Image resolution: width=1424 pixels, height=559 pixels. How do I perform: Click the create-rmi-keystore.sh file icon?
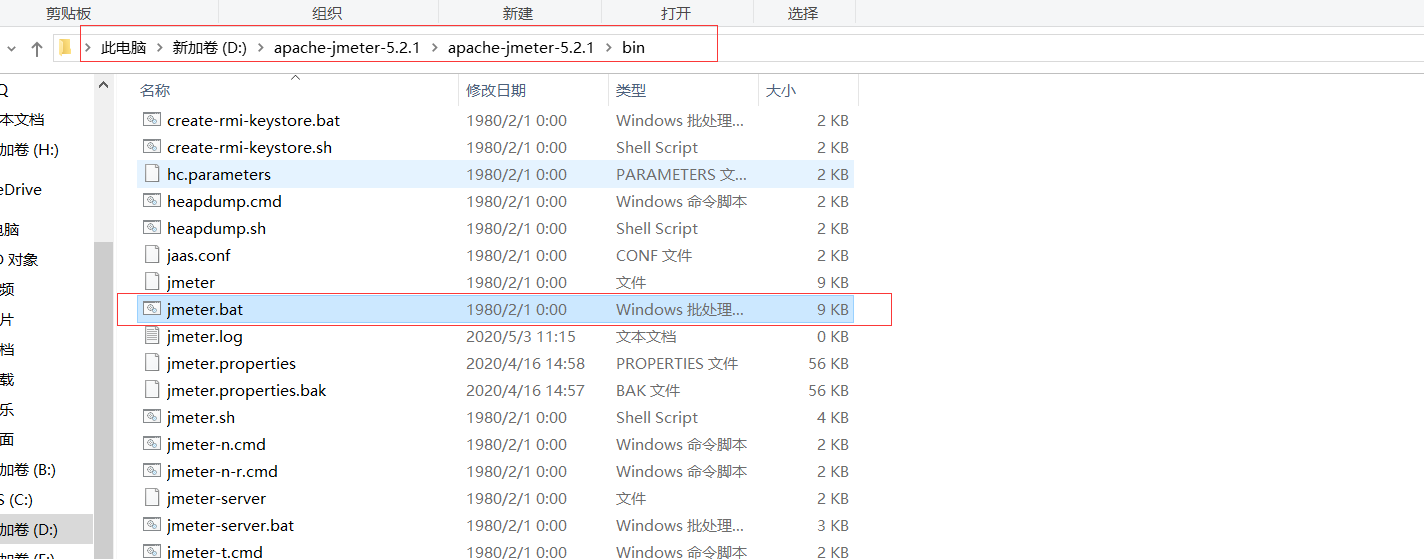click(x=152, y=147)
